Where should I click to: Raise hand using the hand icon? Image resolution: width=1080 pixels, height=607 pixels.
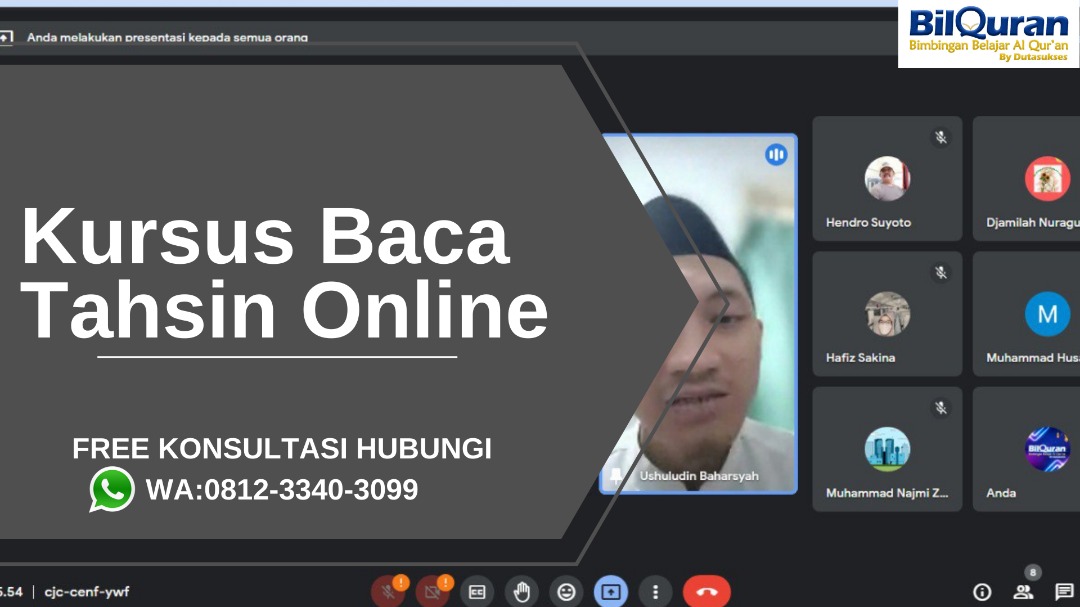(x=522, y=591)
